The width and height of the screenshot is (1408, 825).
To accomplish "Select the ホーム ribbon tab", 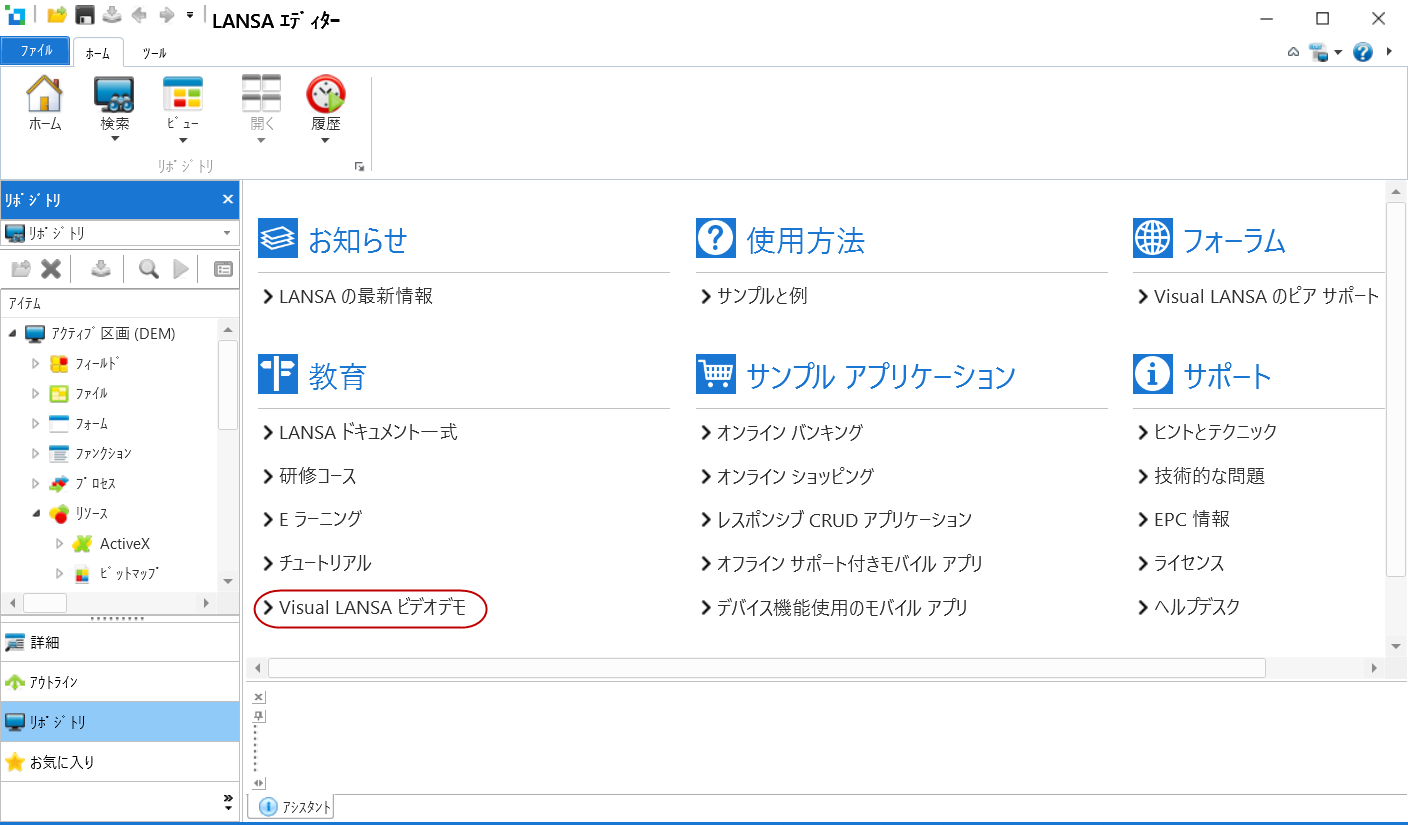I will 98,53.
